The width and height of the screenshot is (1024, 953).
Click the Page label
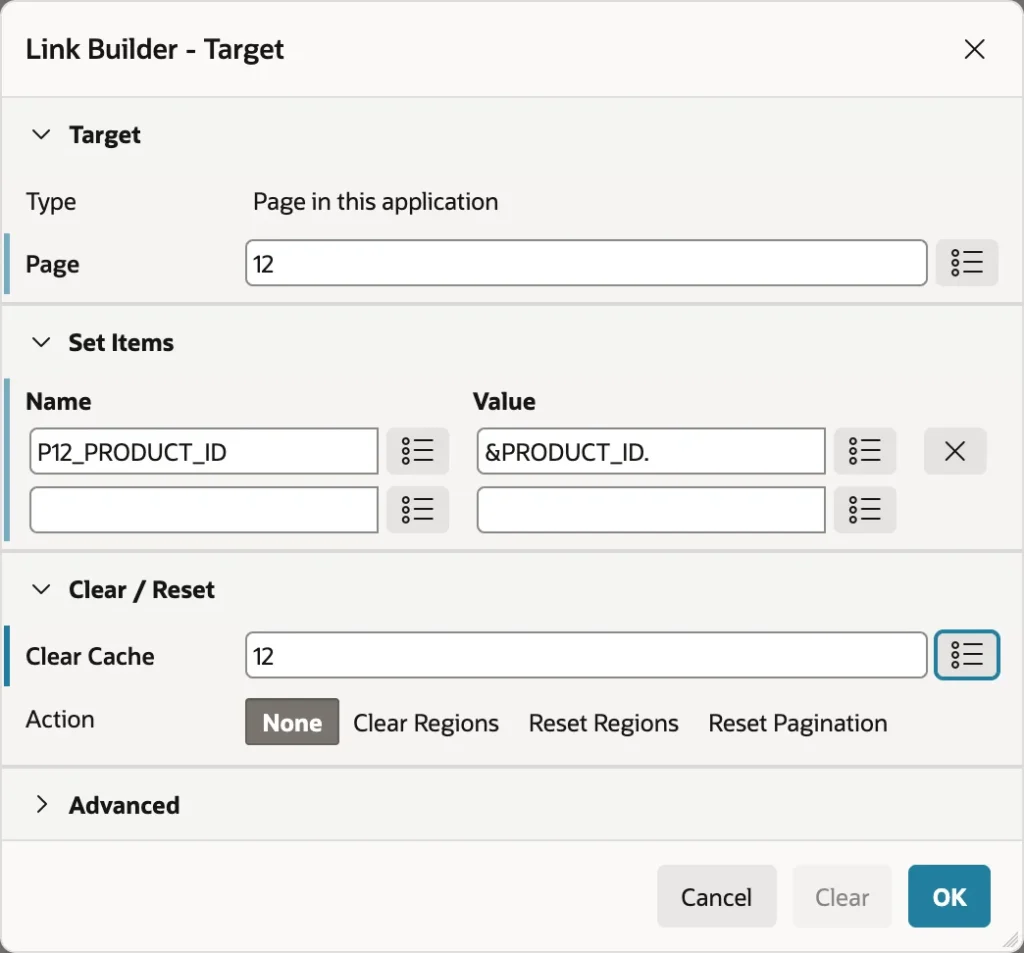[52, 264]
